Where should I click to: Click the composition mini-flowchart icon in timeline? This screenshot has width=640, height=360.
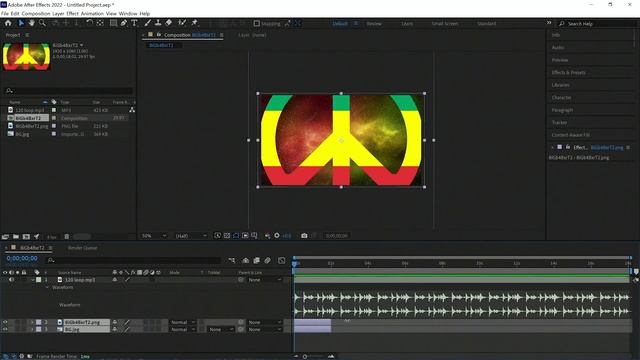pos(232,260)
